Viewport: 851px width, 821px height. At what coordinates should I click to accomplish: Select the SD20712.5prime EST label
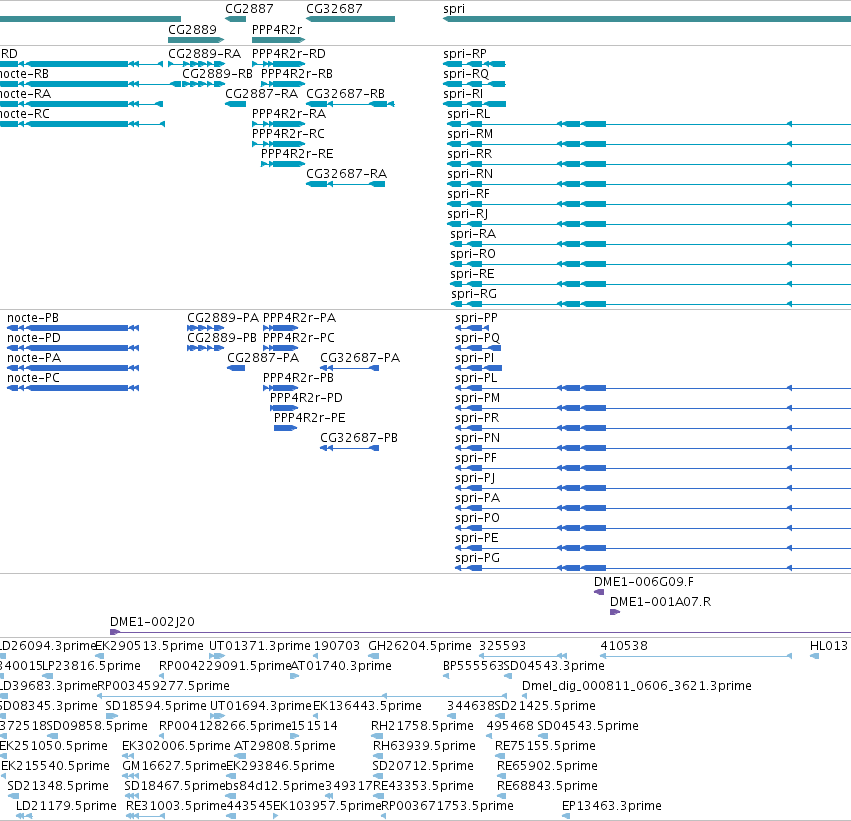[x=423, y=766]
